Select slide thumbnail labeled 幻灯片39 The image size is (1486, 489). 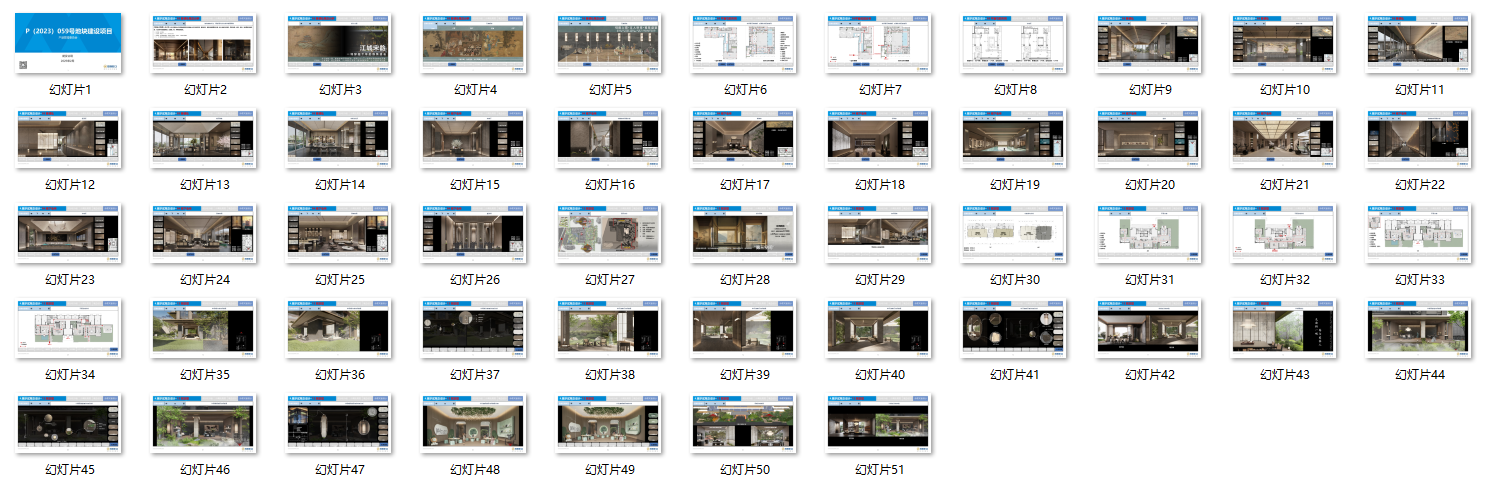point(744,329)
